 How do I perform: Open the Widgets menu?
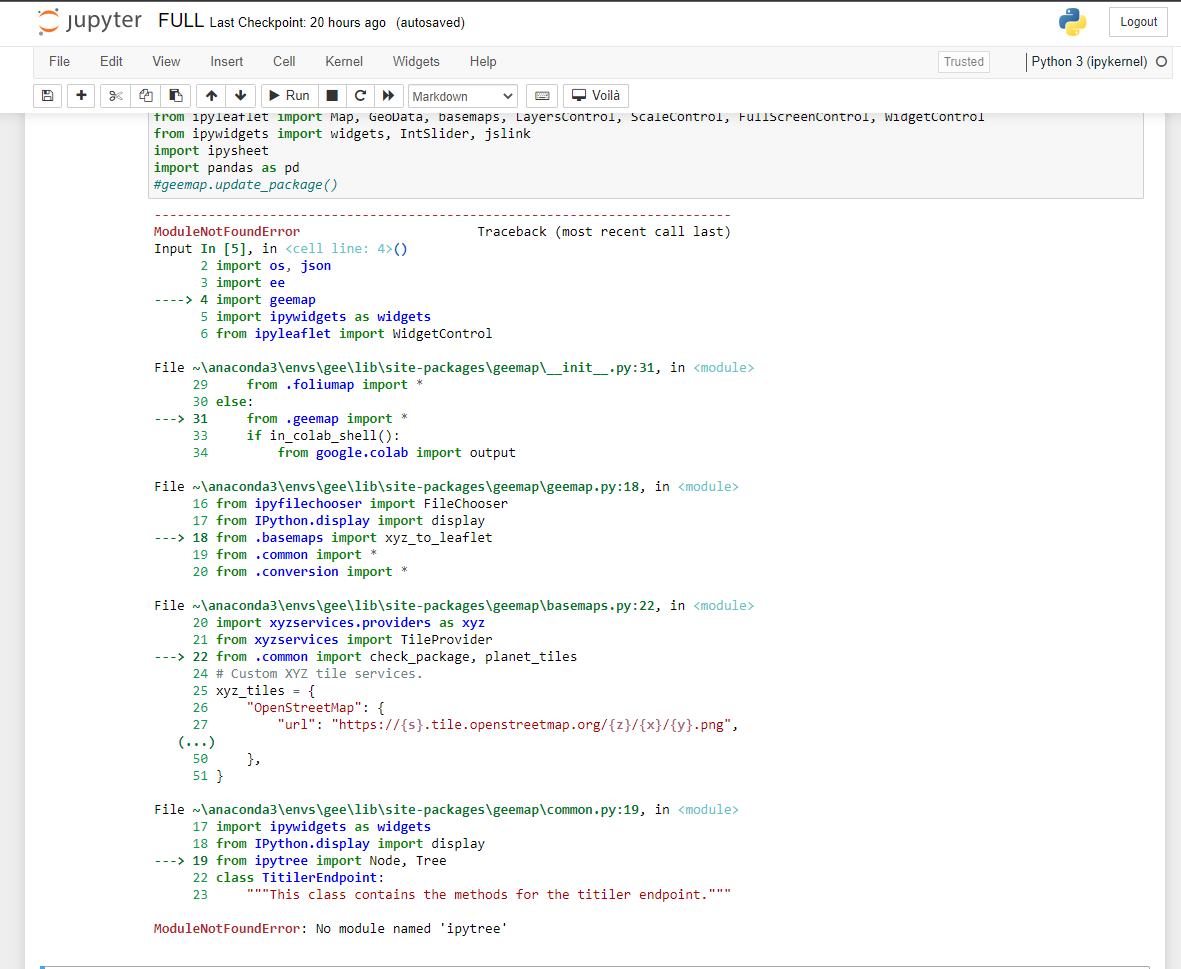(416, 61)
